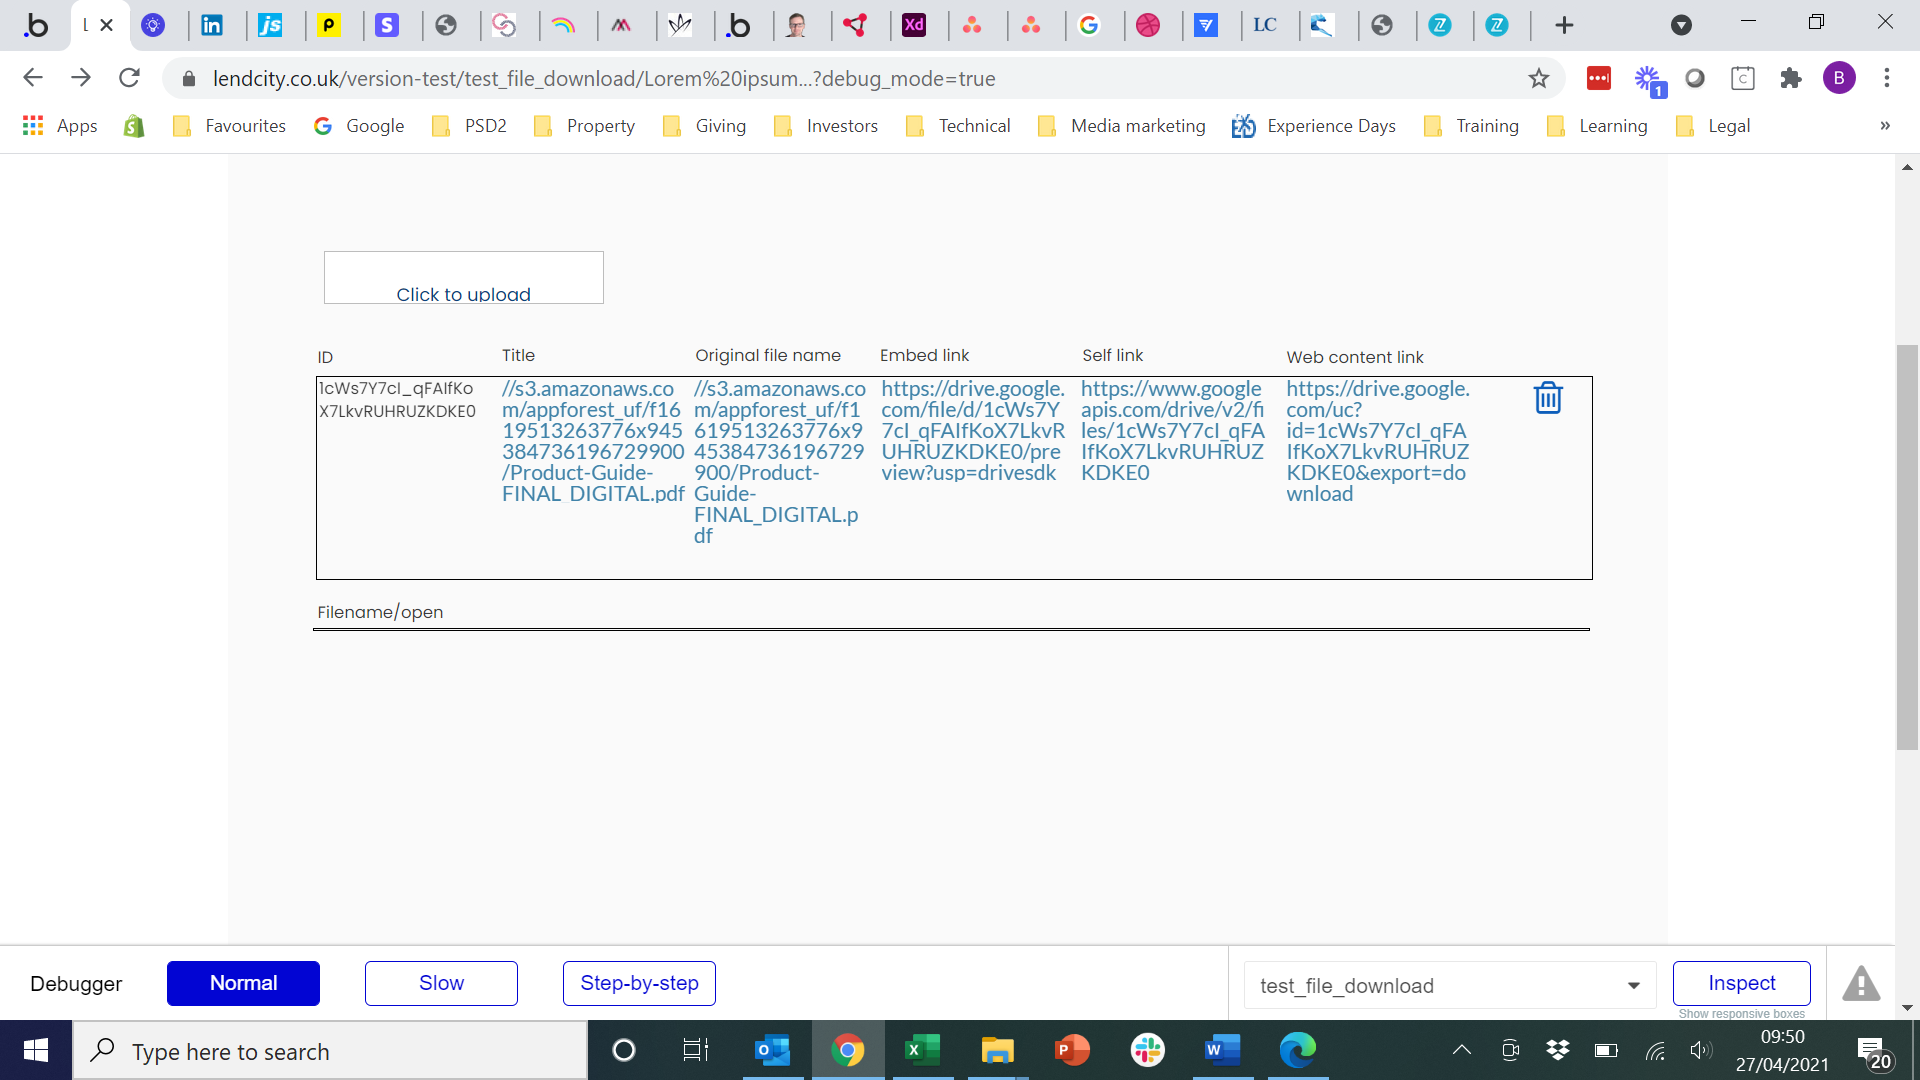1920x1080 pixels.
Task: Open Slack from the taskbar
Action: pos(1147,1050)
